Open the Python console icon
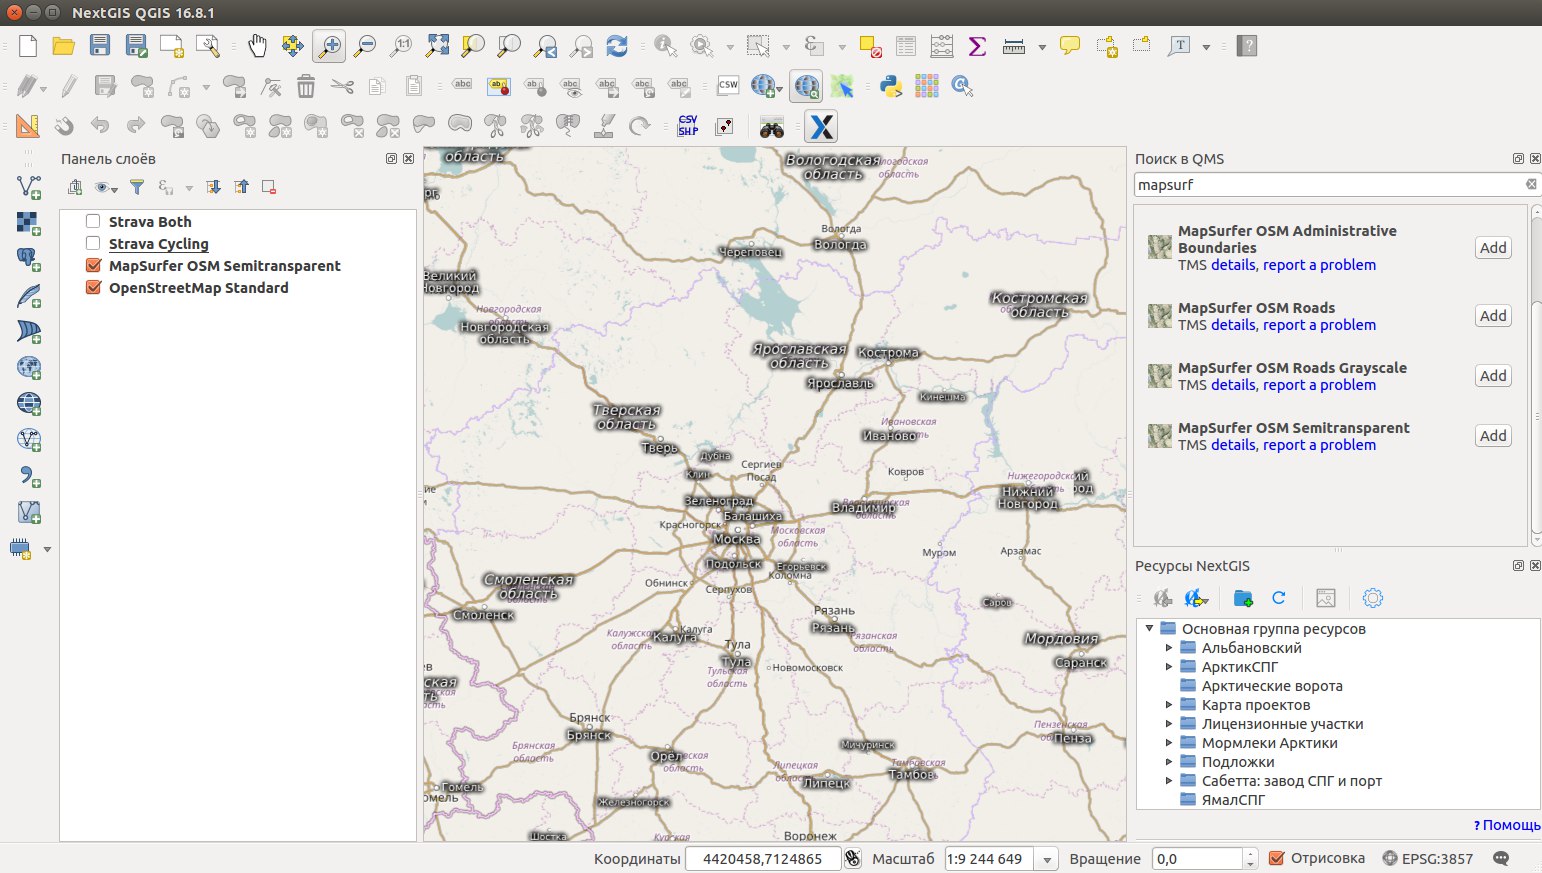1542x873 pixels. click(891, 87)
